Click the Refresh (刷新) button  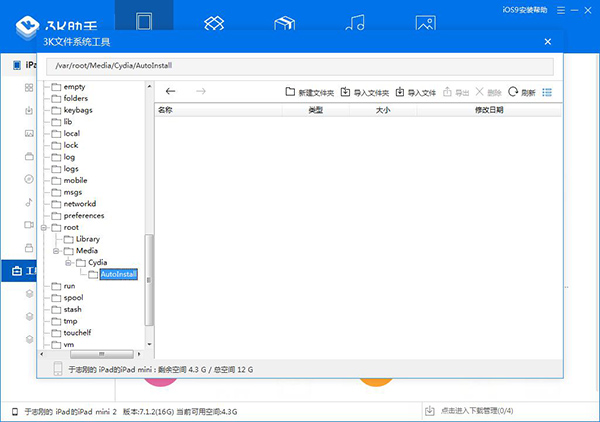521,92
